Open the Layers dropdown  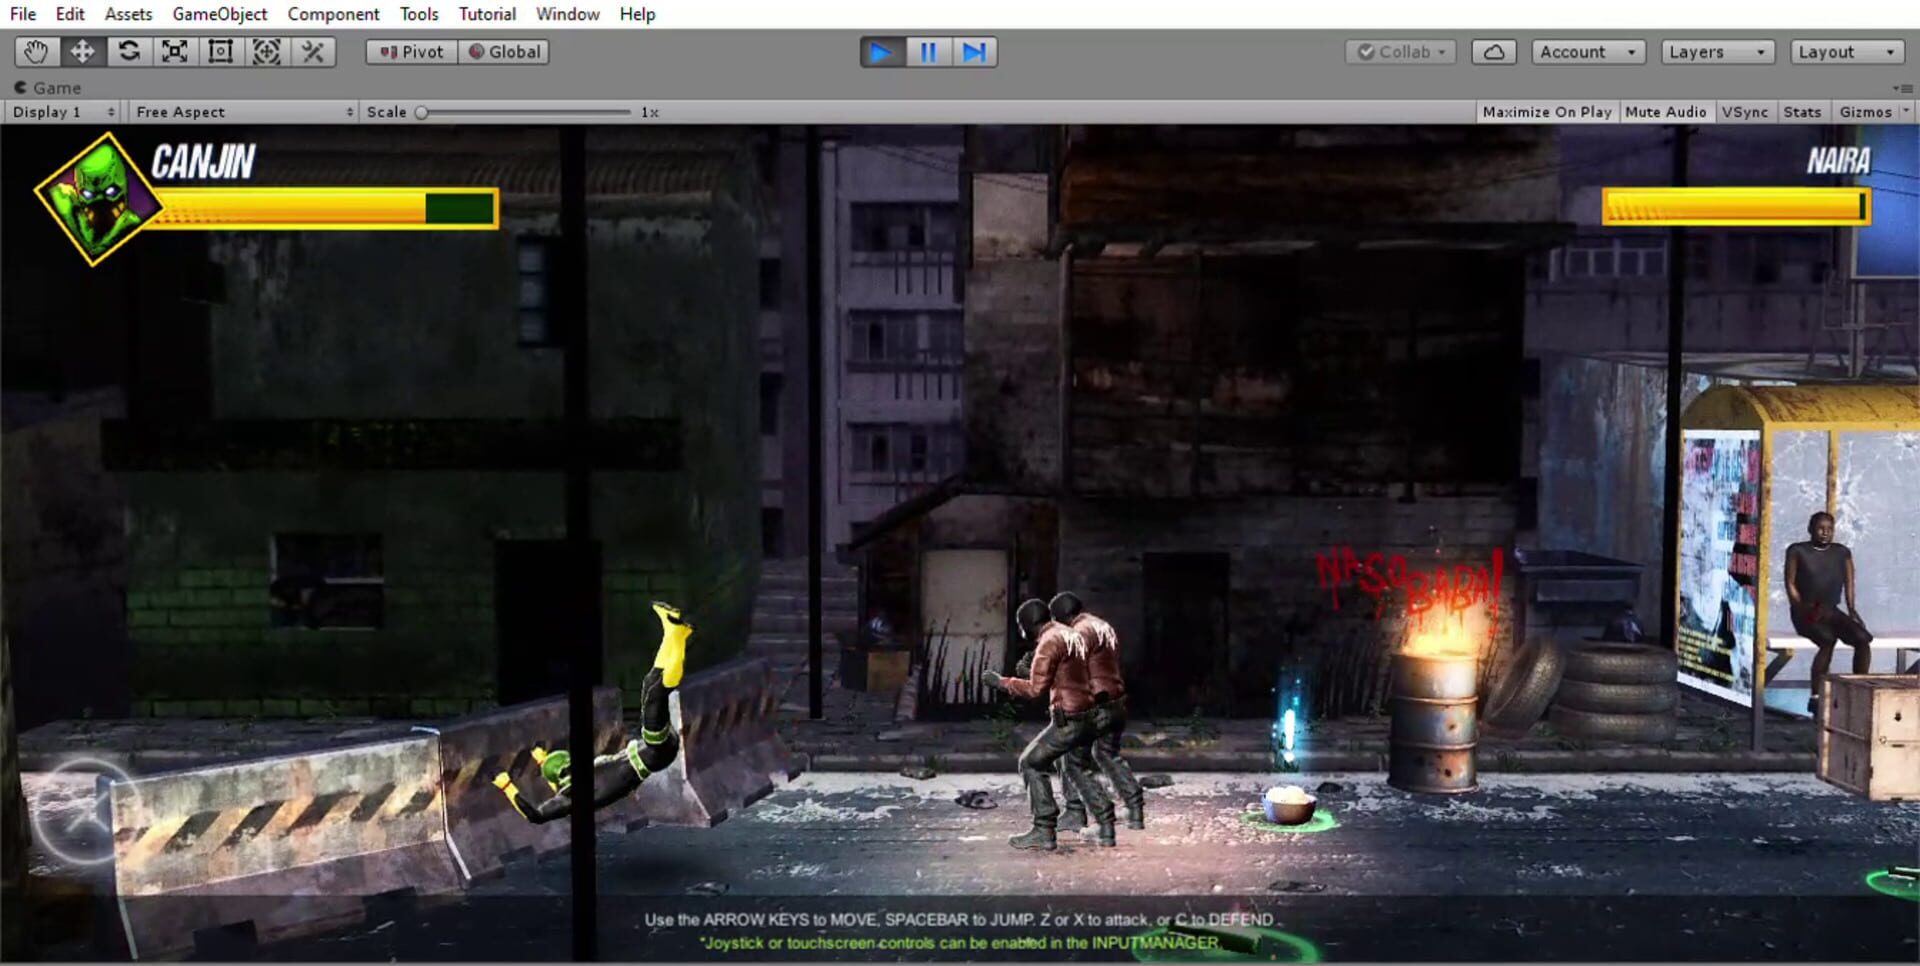coord(1716,51)
